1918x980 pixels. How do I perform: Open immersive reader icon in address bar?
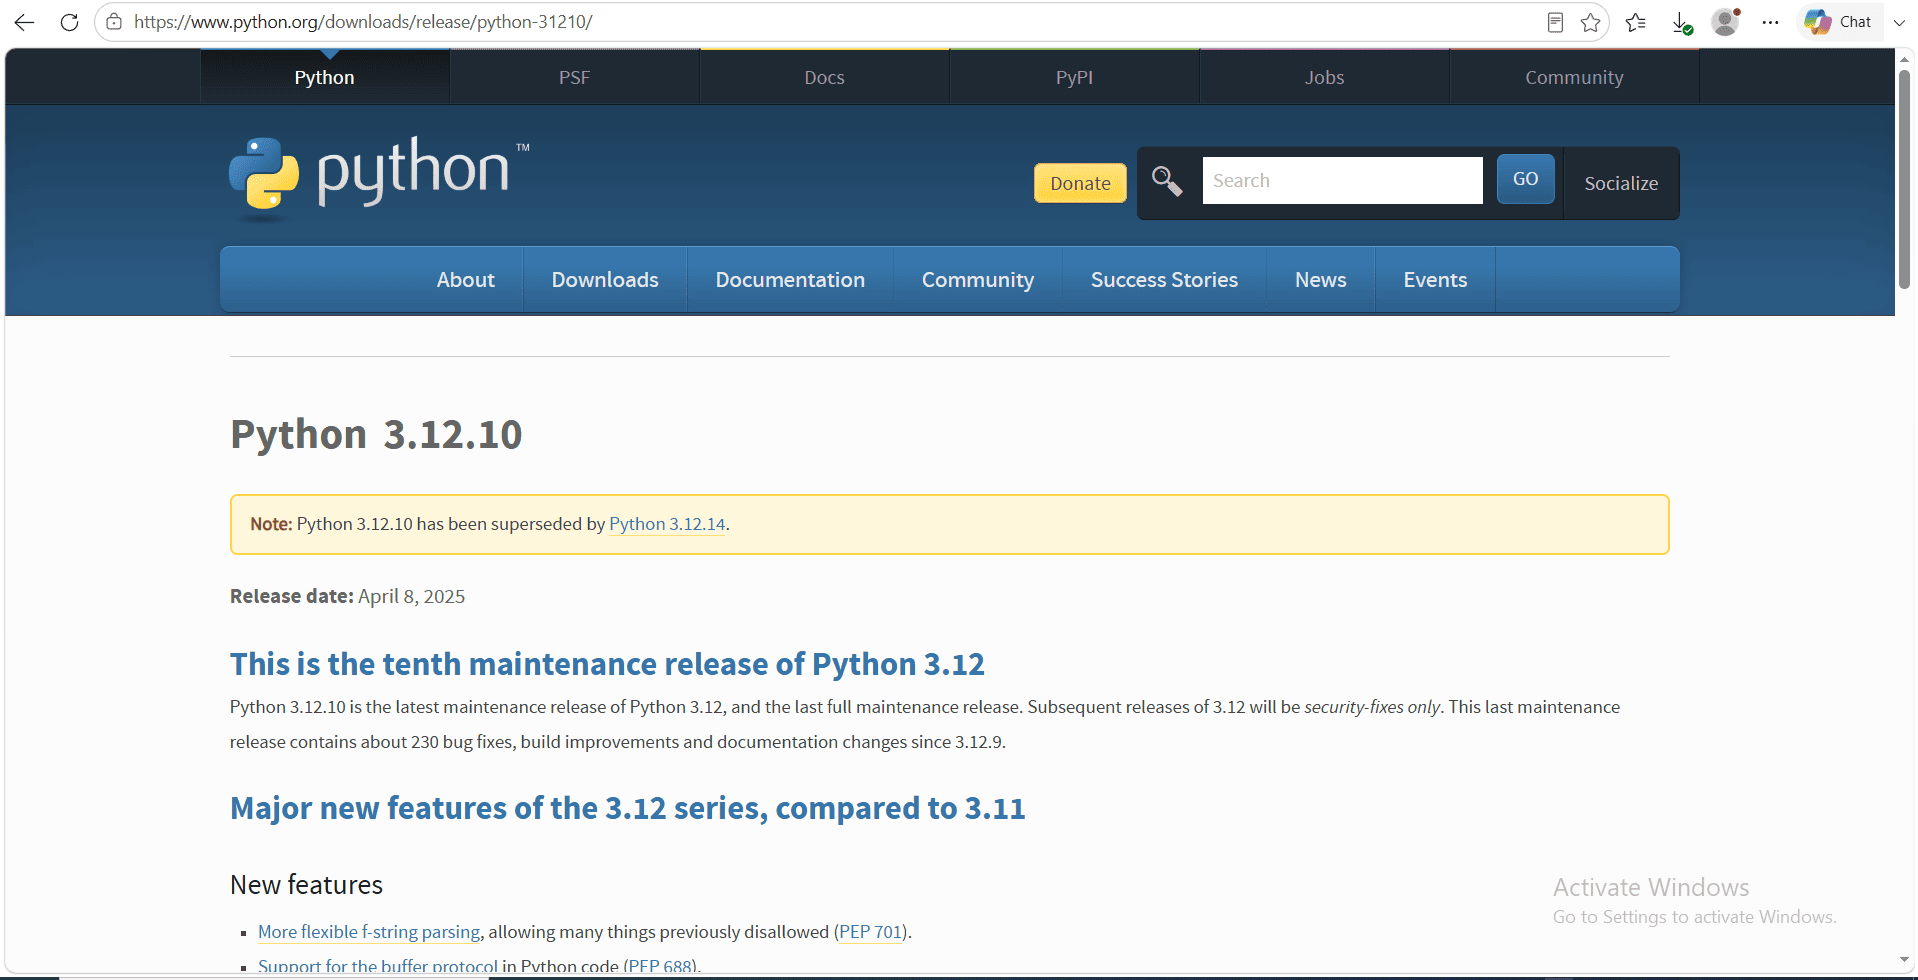pyautogui.click(x=1555, y=22)
